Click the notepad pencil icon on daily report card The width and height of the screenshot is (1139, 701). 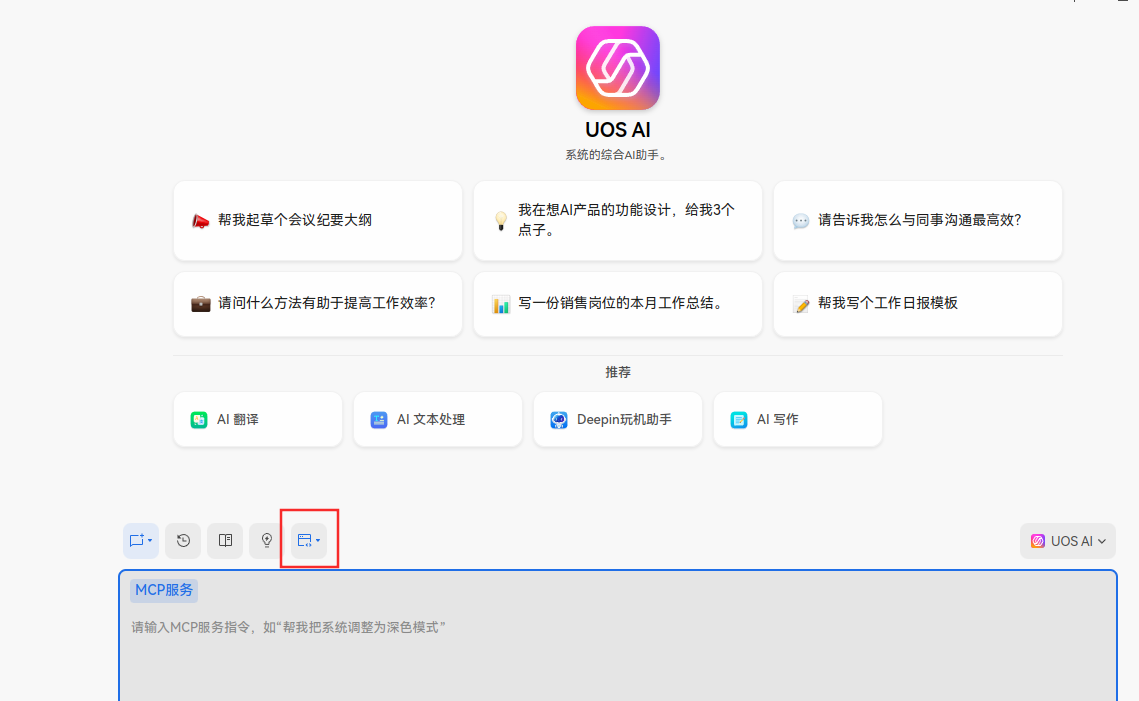[x=800, y=304]
